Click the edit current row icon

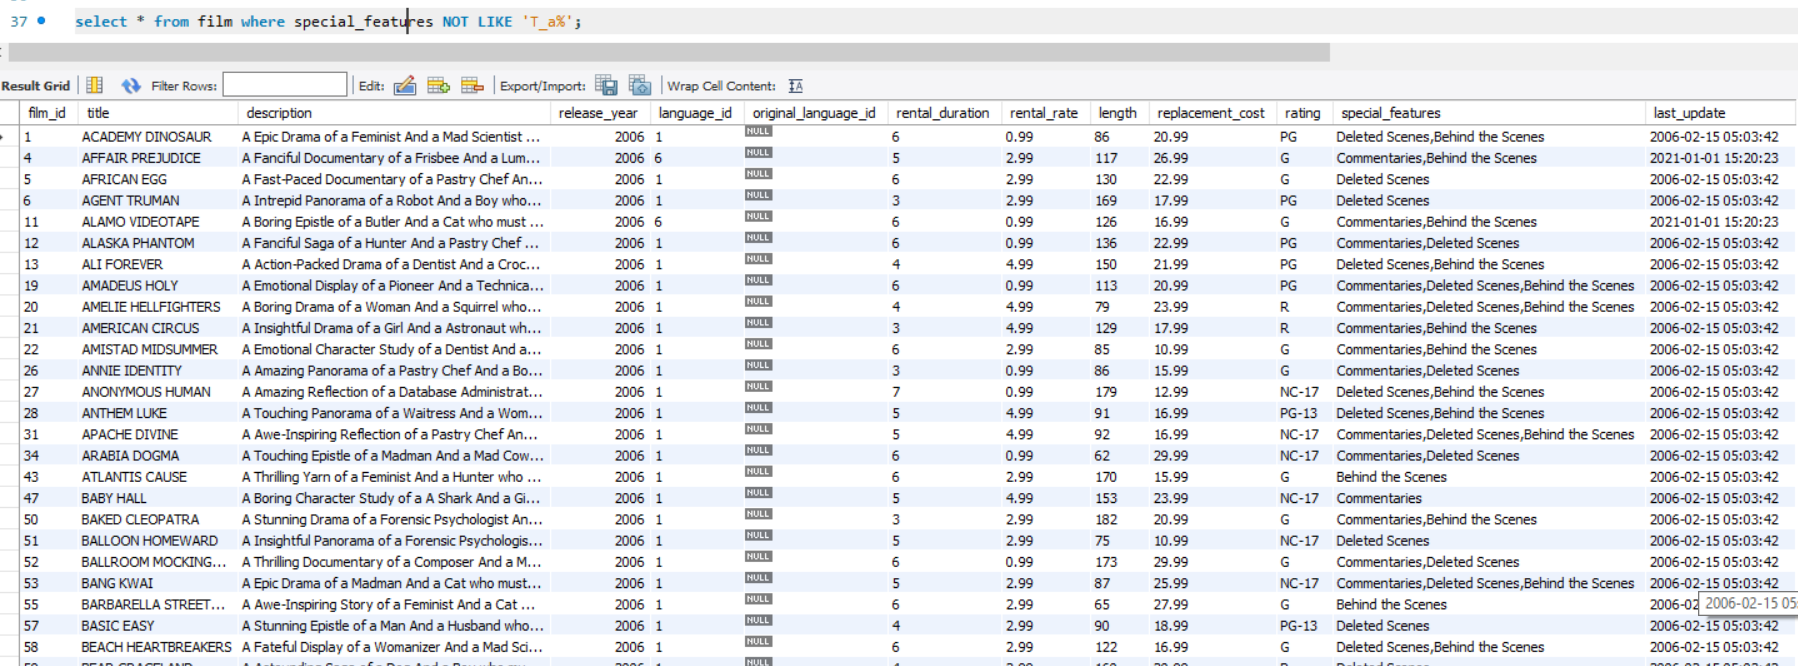(405, 85)
